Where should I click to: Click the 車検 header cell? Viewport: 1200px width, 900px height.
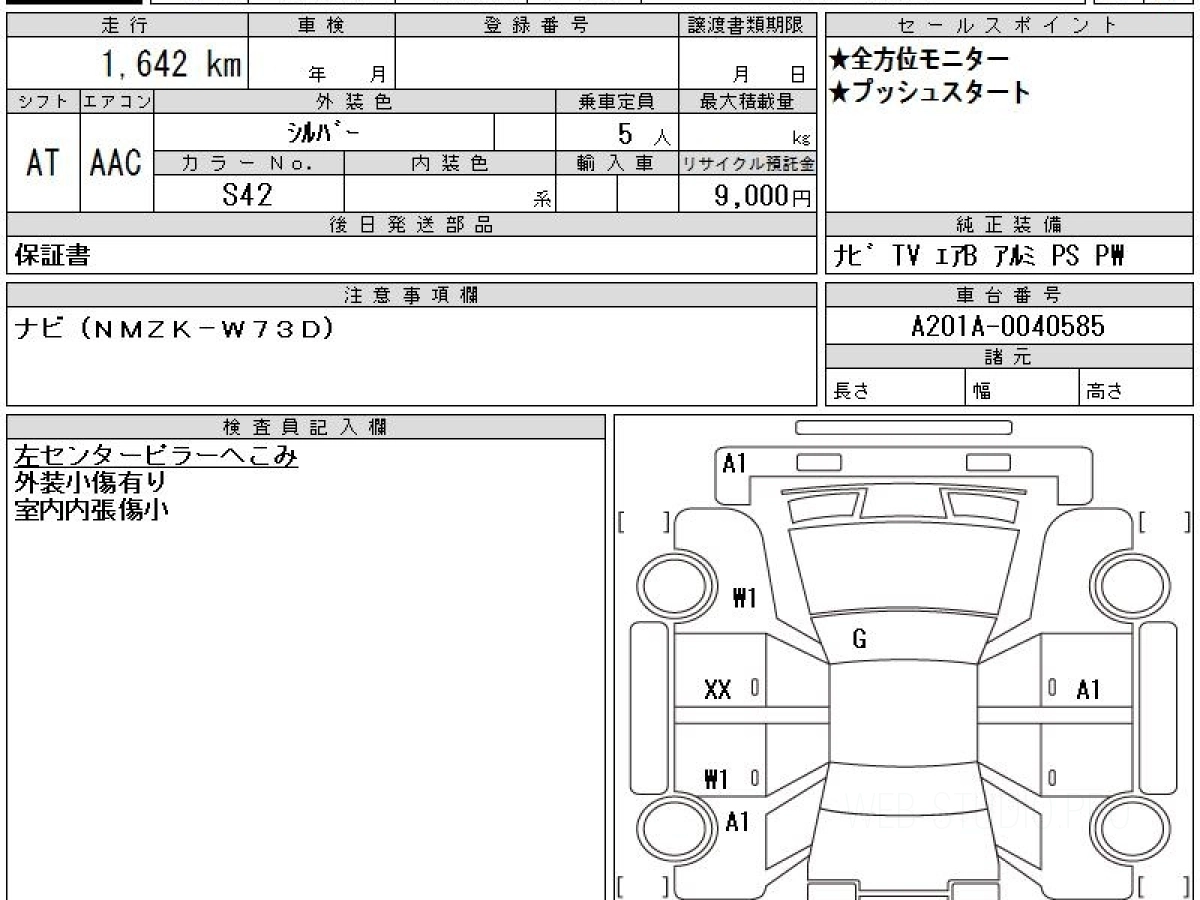[321, 27]
